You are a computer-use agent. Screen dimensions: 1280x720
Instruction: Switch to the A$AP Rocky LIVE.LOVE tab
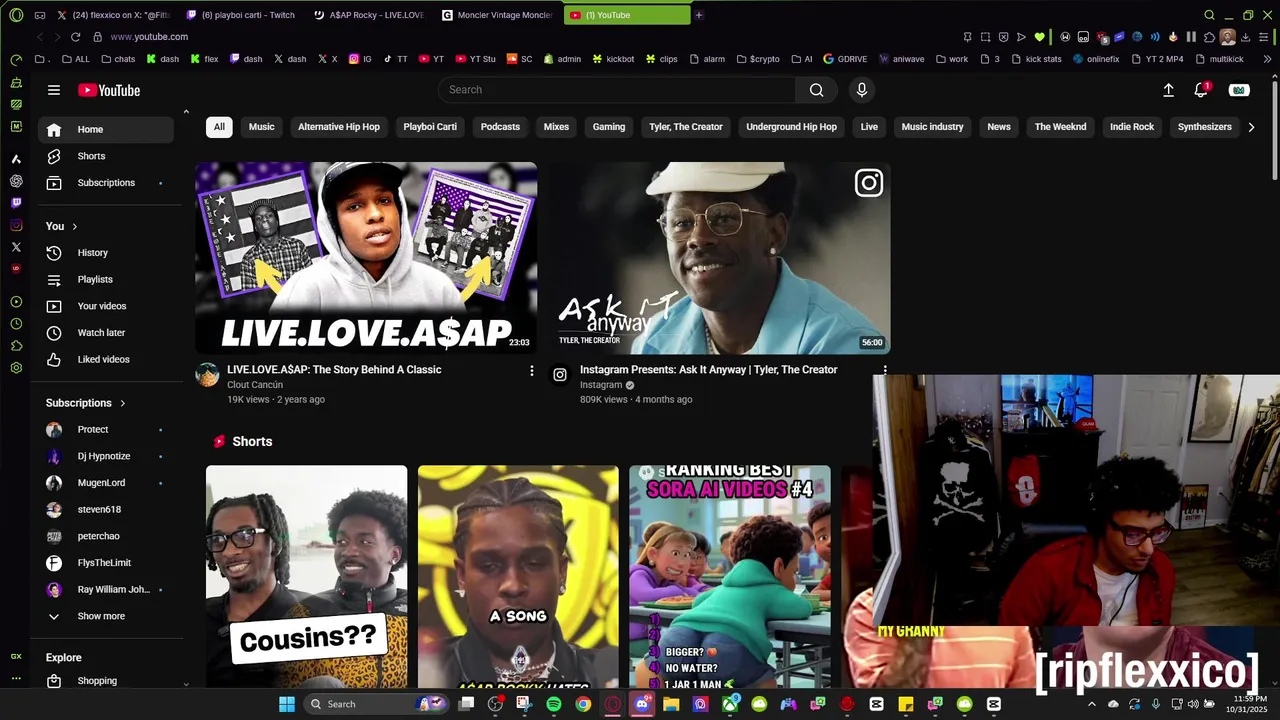[x=368, y=15]
